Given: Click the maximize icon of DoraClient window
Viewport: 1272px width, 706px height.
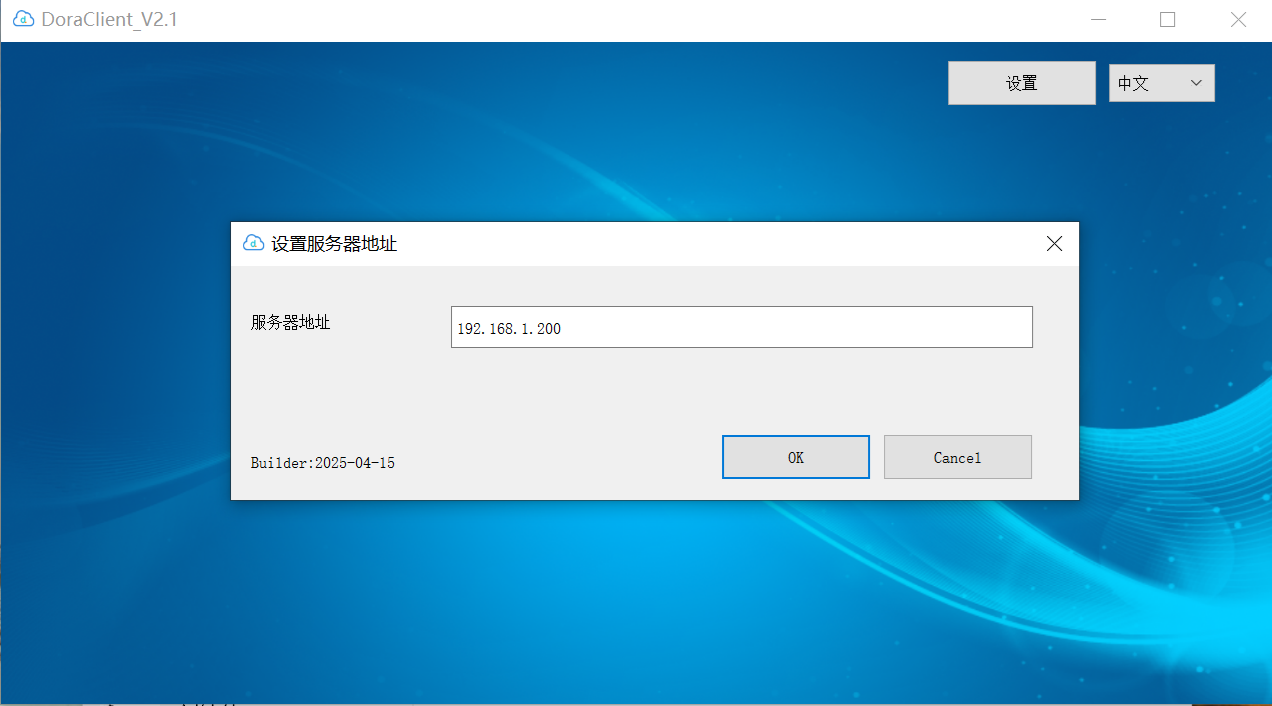Looking at the screenshot, I should tap(1167, 19).
